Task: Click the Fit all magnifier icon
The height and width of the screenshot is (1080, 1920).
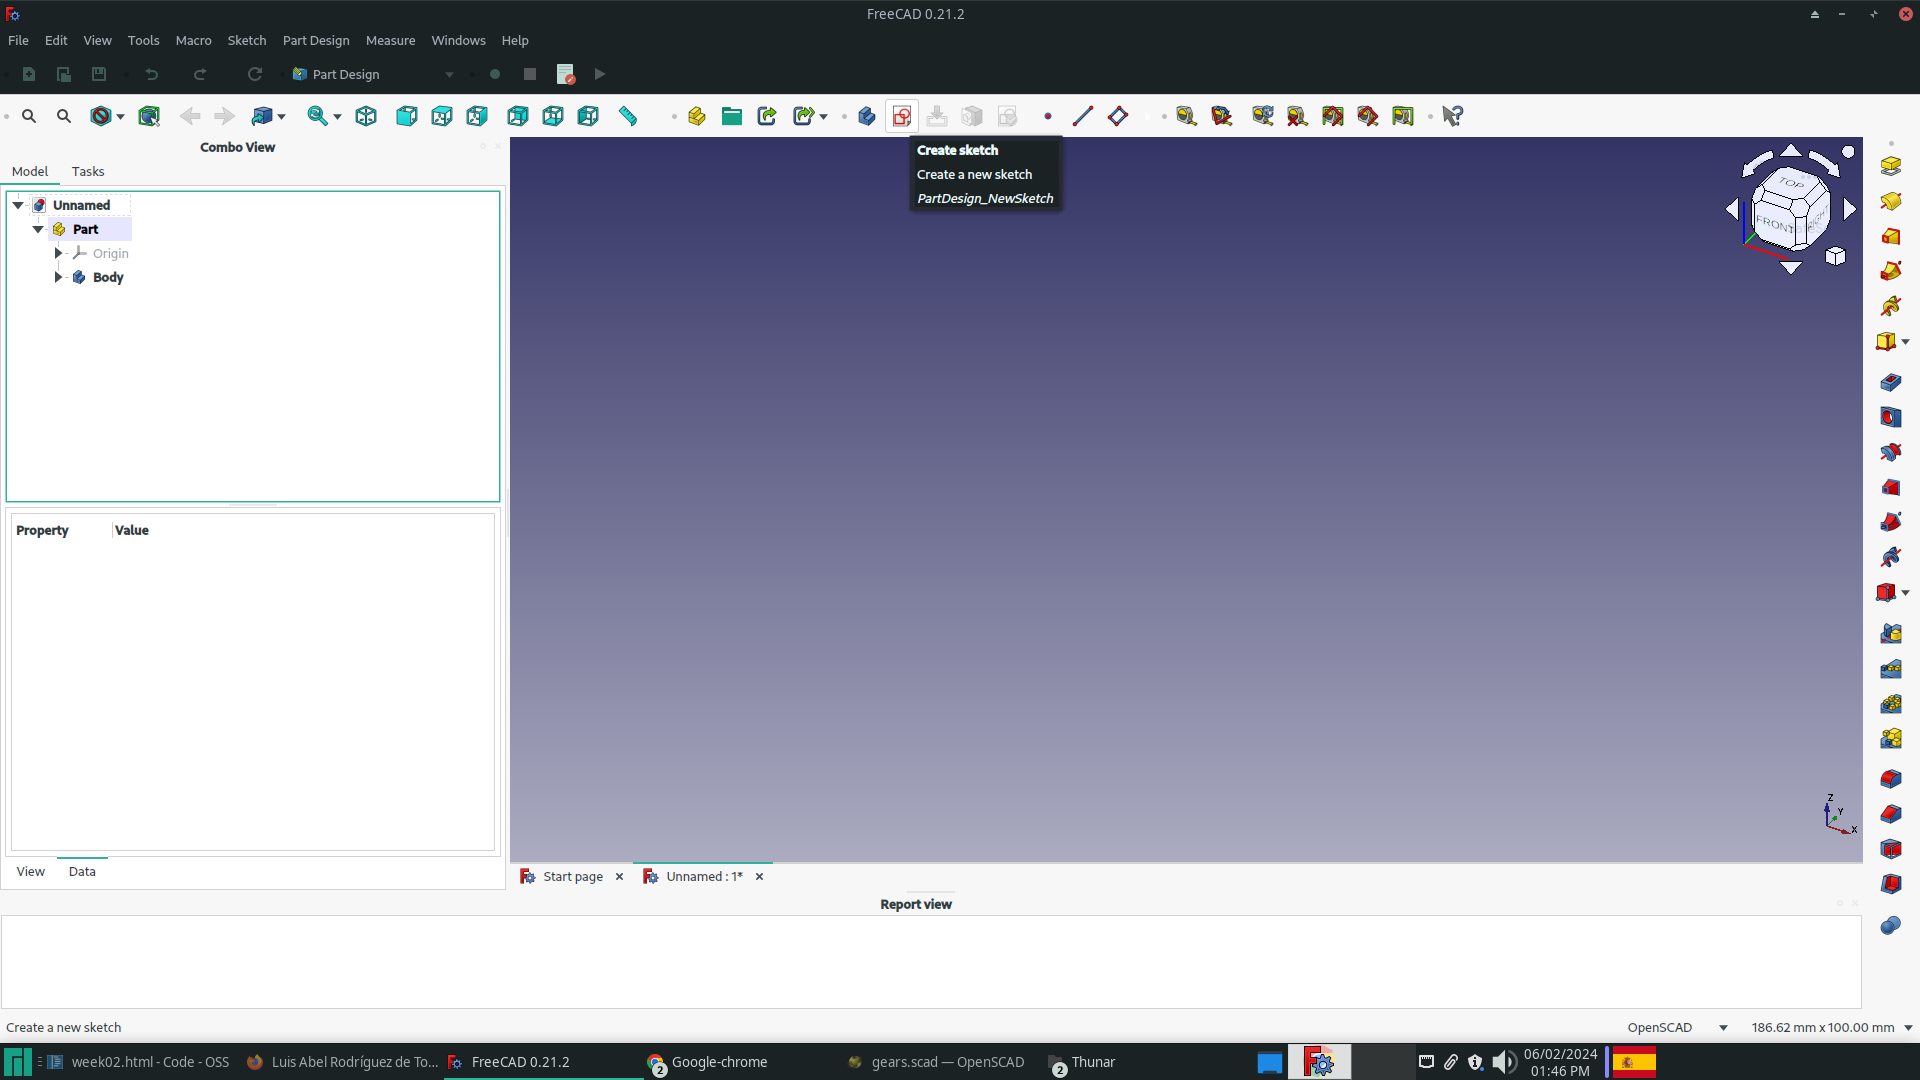Action: coord(29,116)
